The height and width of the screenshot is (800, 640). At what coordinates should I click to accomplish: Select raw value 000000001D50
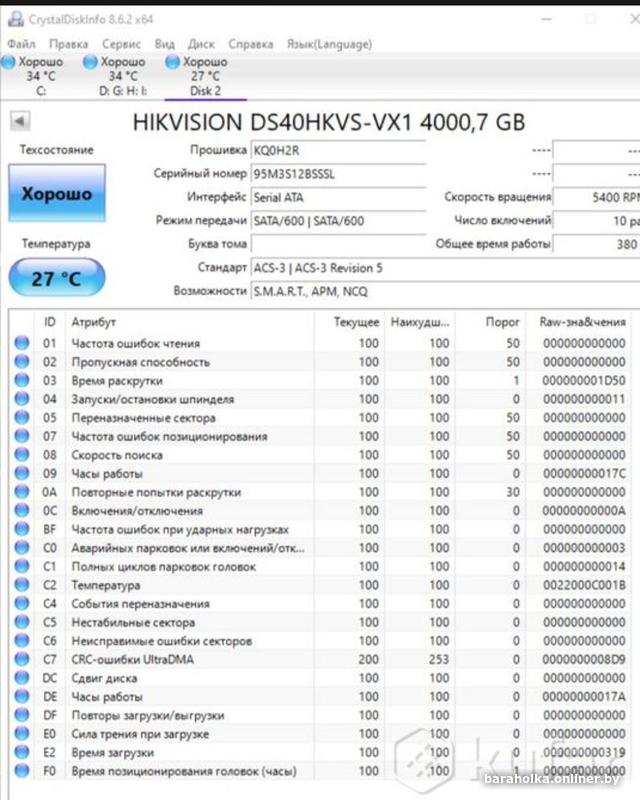[584, 381]
